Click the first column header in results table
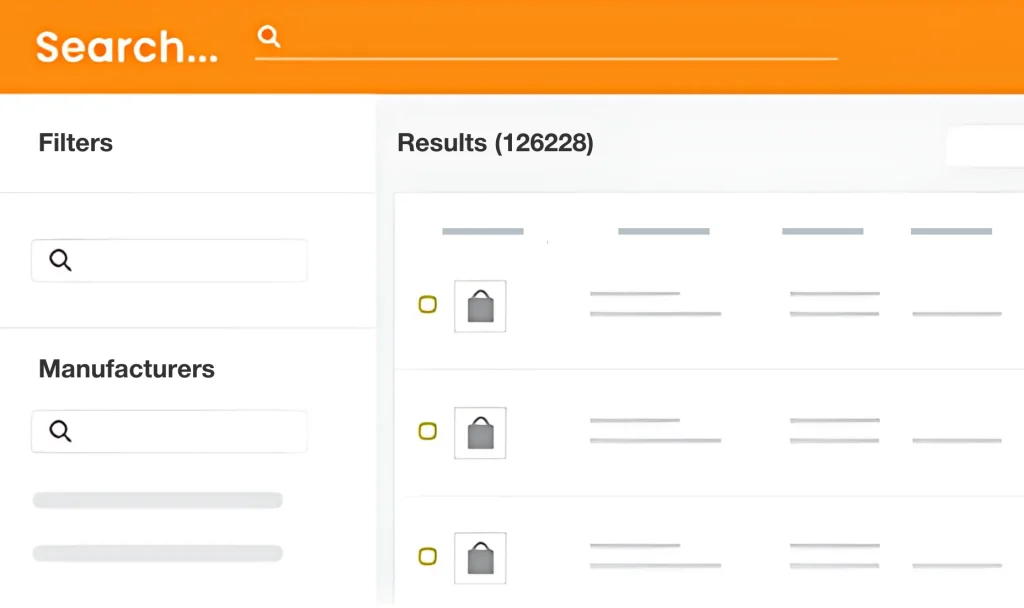1024x608 pixels. (x=483, y=231)
